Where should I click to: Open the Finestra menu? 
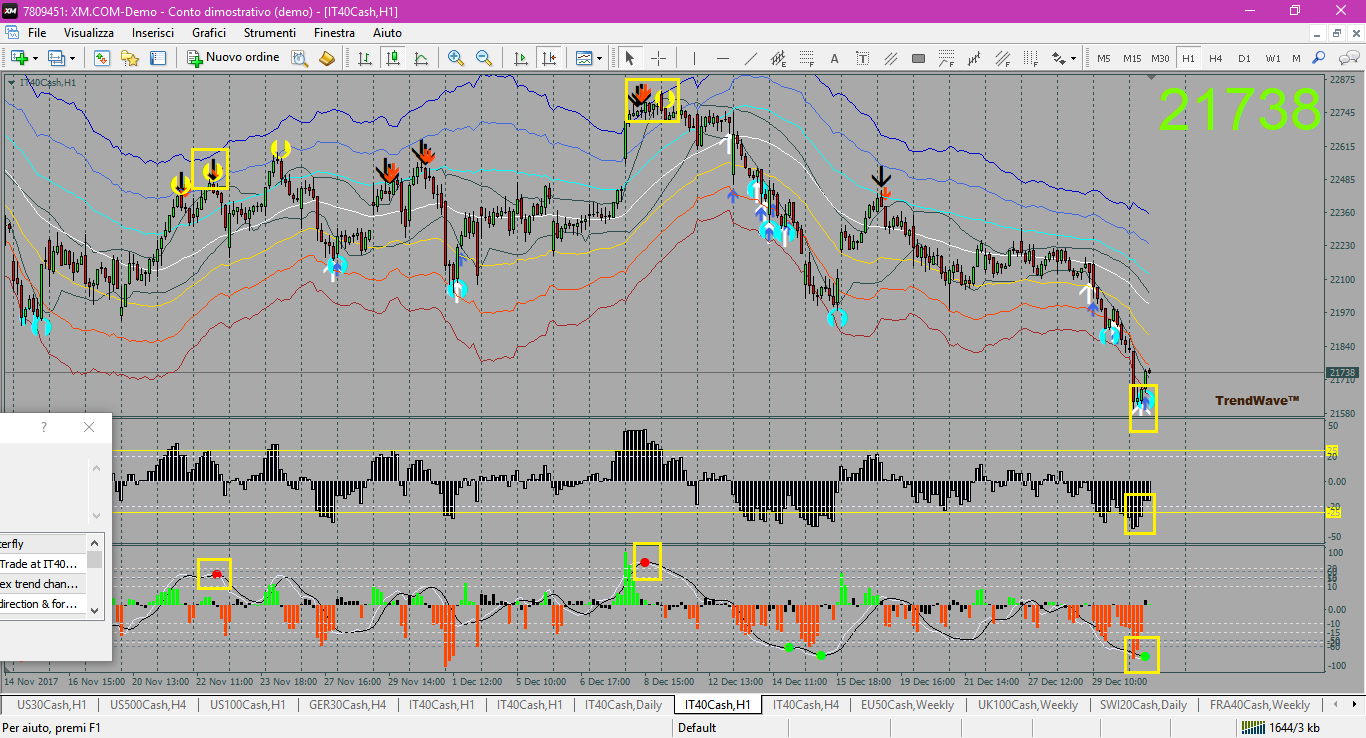(334, 33)
